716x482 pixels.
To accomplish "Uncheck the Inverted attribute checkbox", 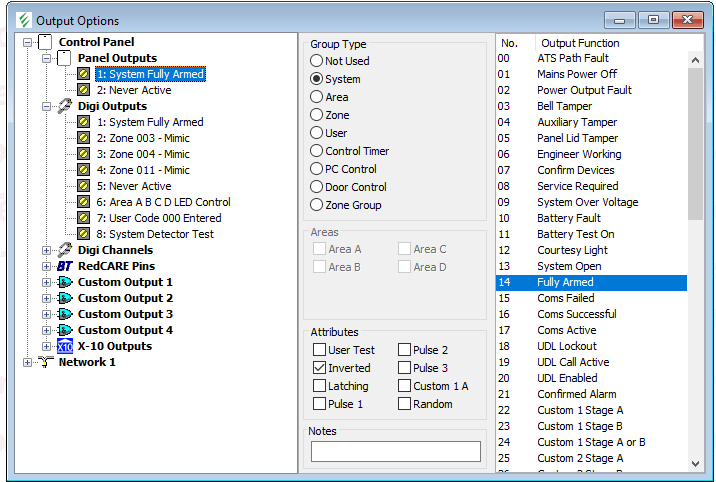I will pos(320,368).
